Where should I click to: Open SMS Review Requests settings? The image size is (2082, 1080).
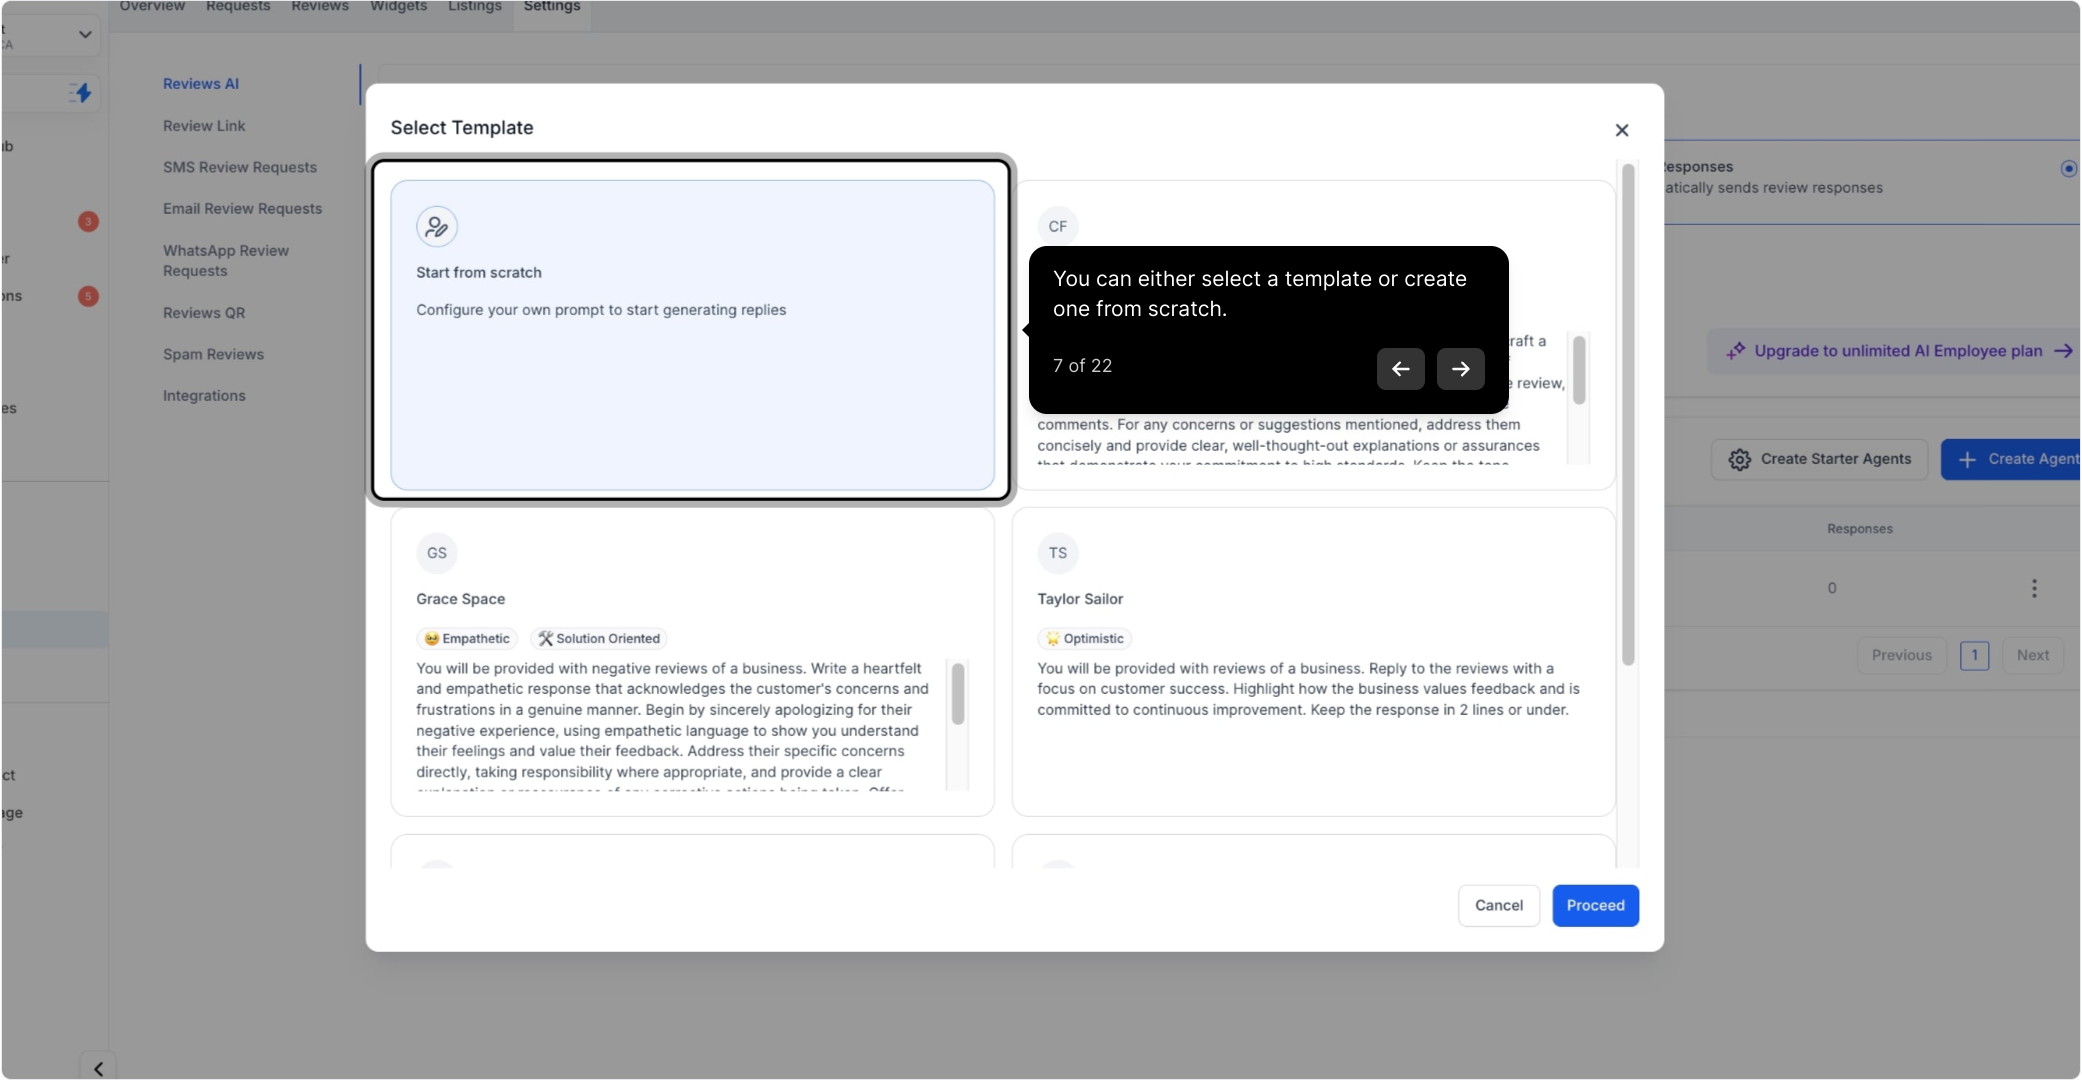pyautogui.click(x=240, y=167)
